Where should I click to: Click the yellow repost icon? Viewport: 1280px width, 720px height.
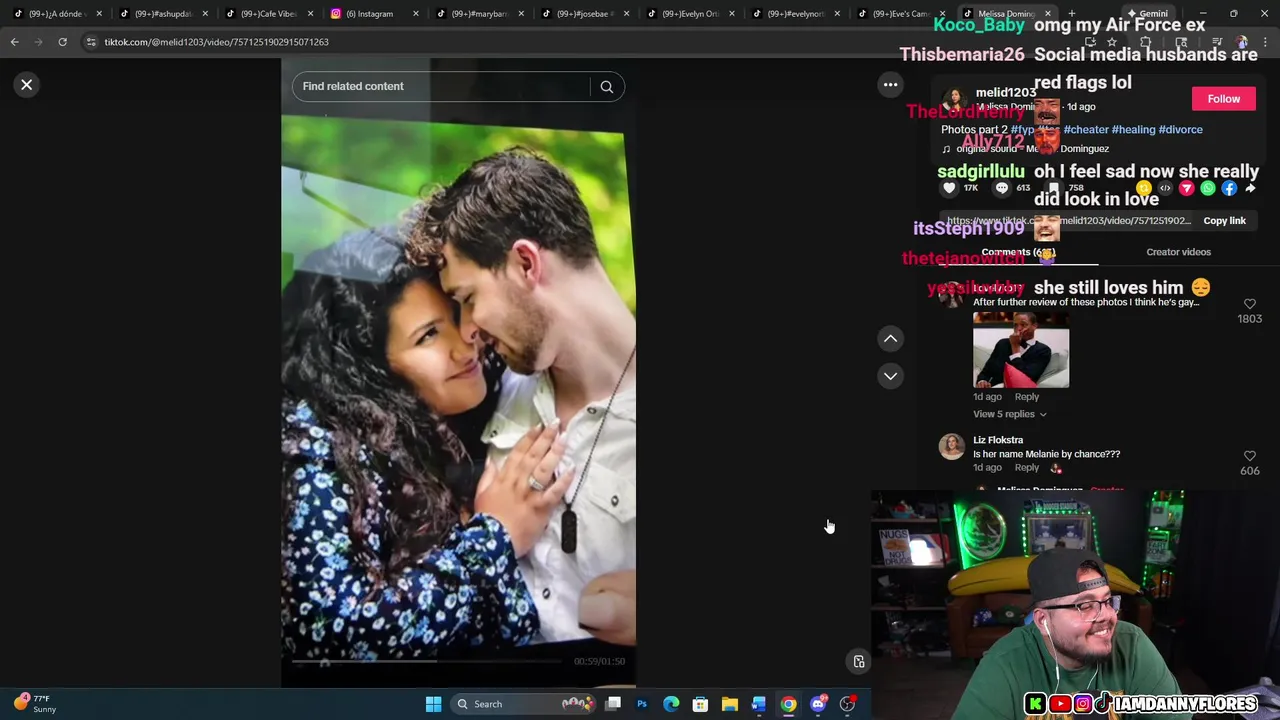point(1145,188)
